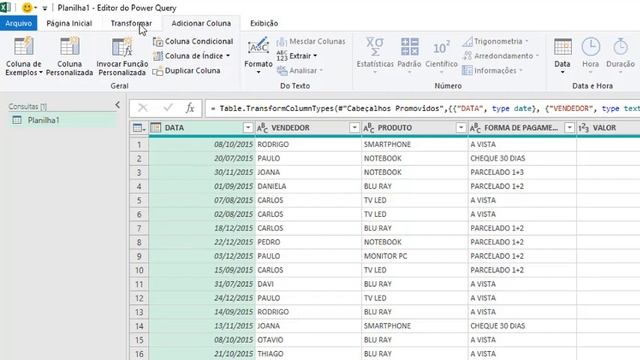This screenshot has width=640, height=360.
Task: Open the Arquivo tab
Action: [x=18, y=23]
